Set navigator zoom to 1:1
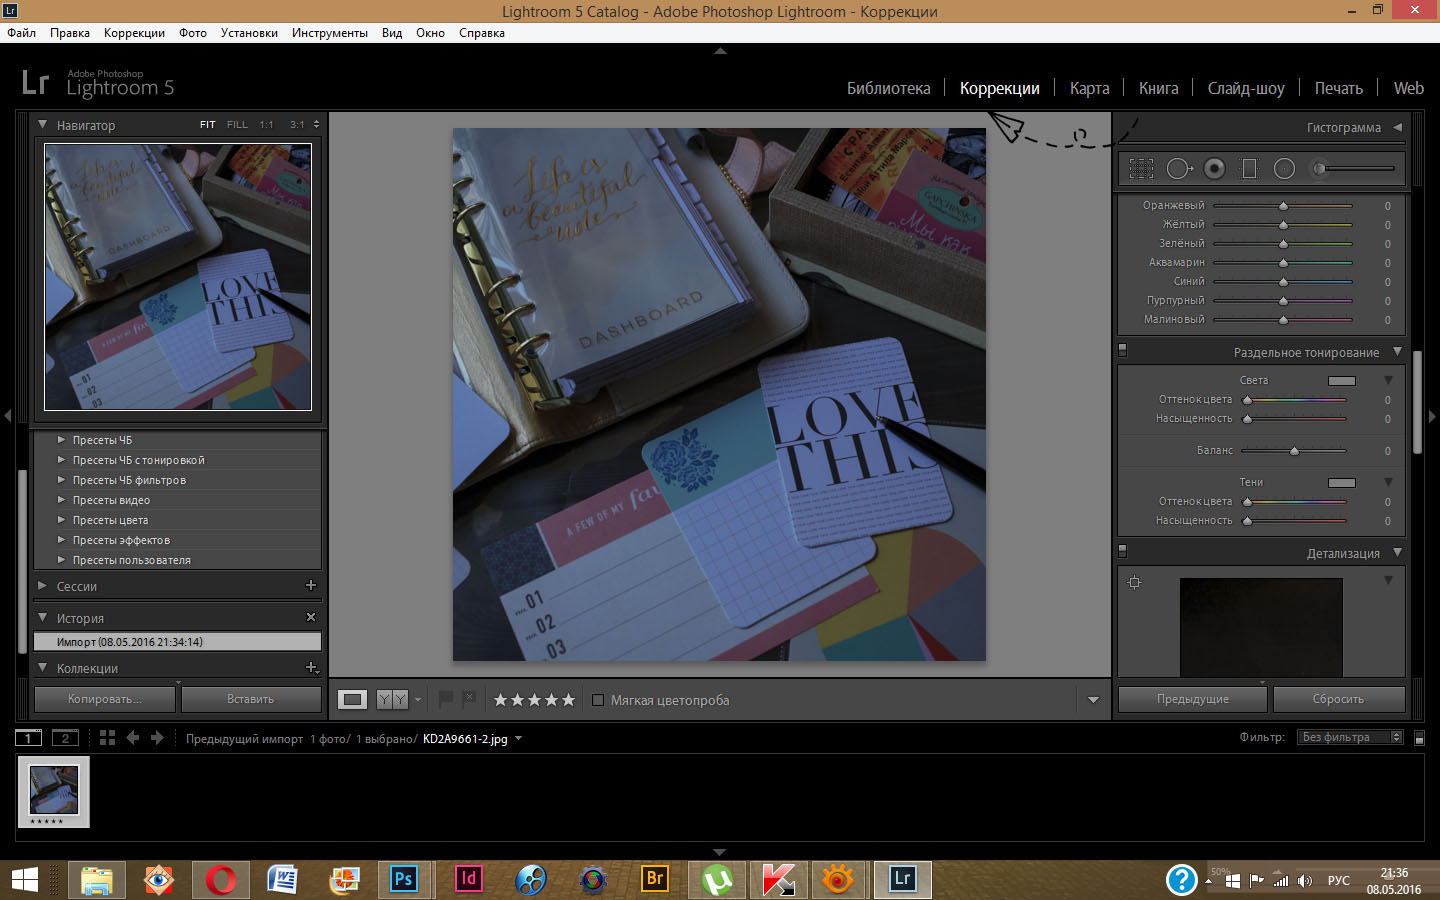The image size is (1440, 900). (266, 125)
